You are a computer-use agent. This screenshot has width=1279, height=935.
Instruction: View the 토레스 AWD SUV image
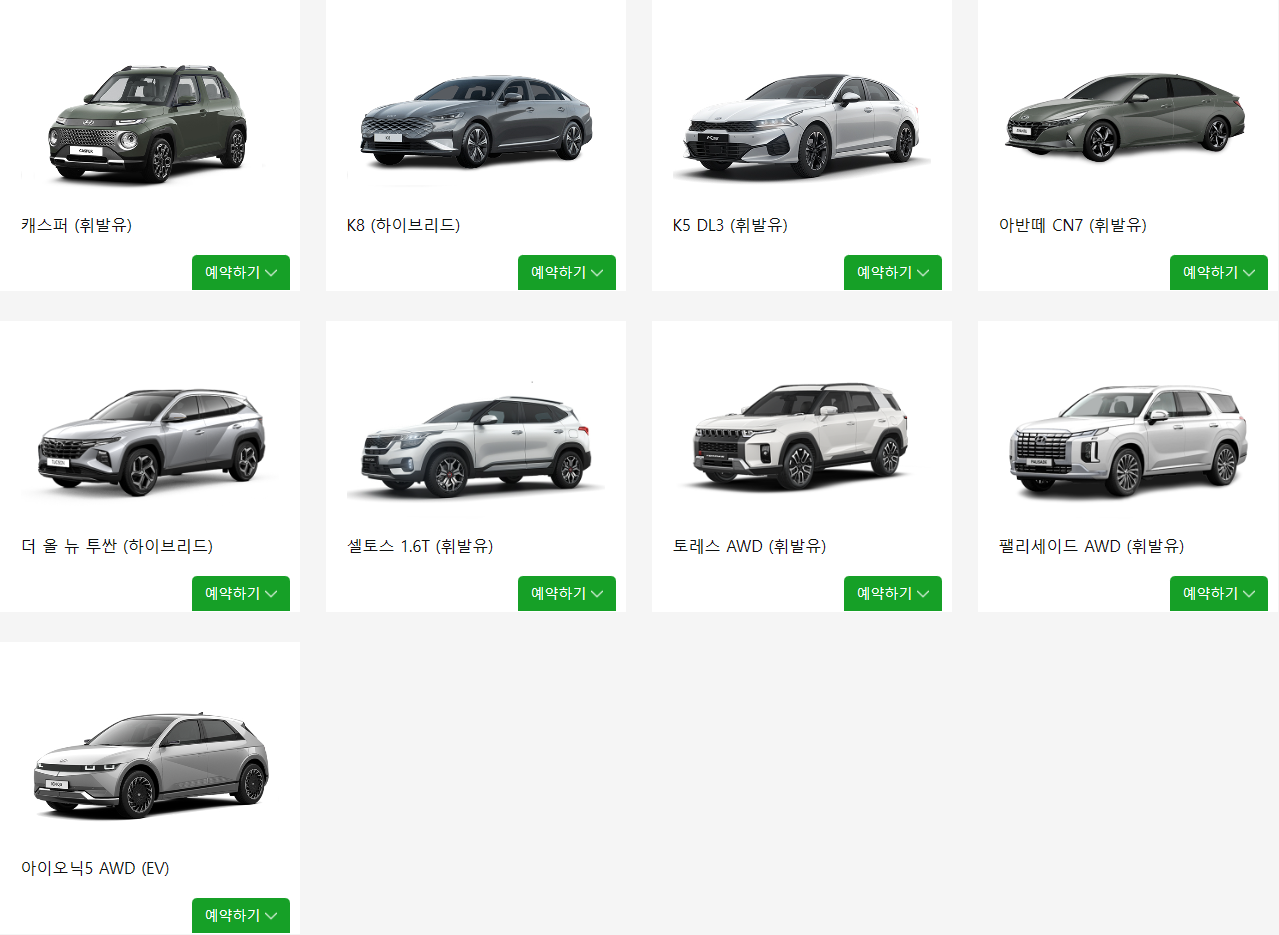pyautogui.click(x=801, y=436)
